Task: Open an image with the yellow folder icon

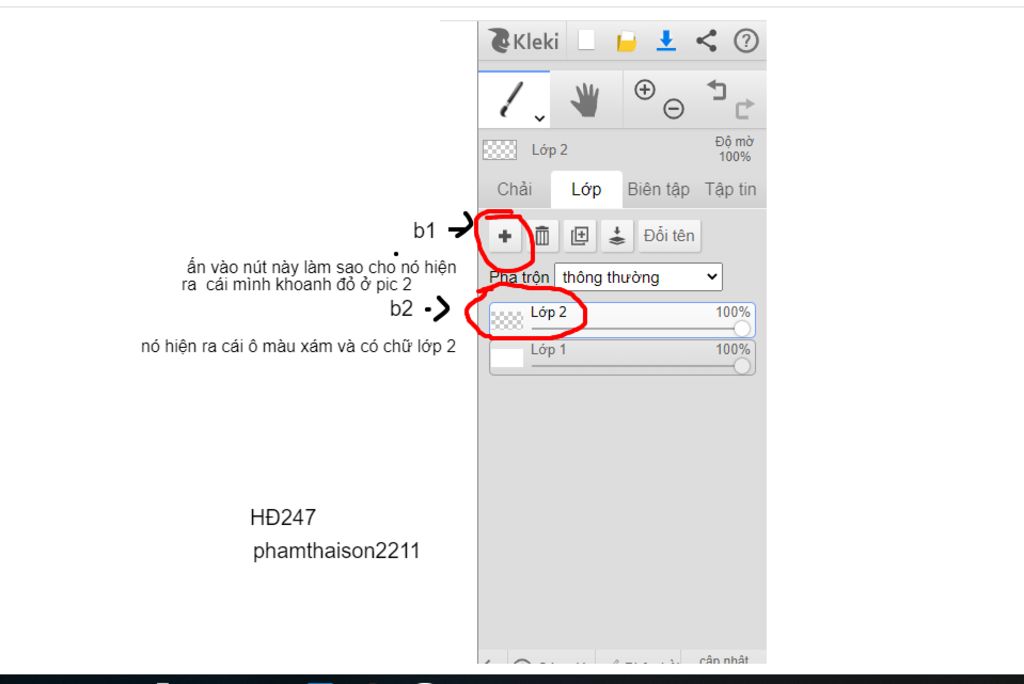Action: 626,42
